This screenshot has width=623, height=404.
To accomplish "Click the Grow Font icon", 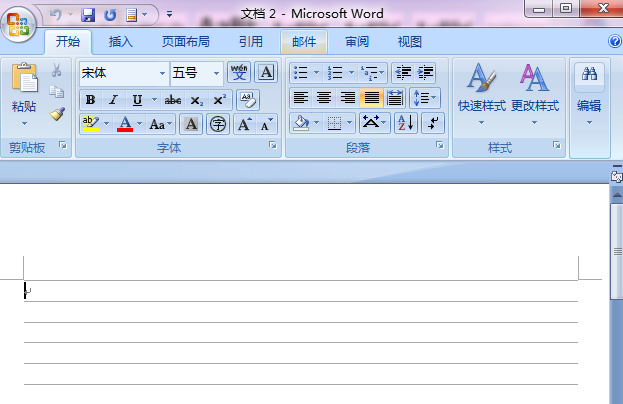I will click(244, 124).
